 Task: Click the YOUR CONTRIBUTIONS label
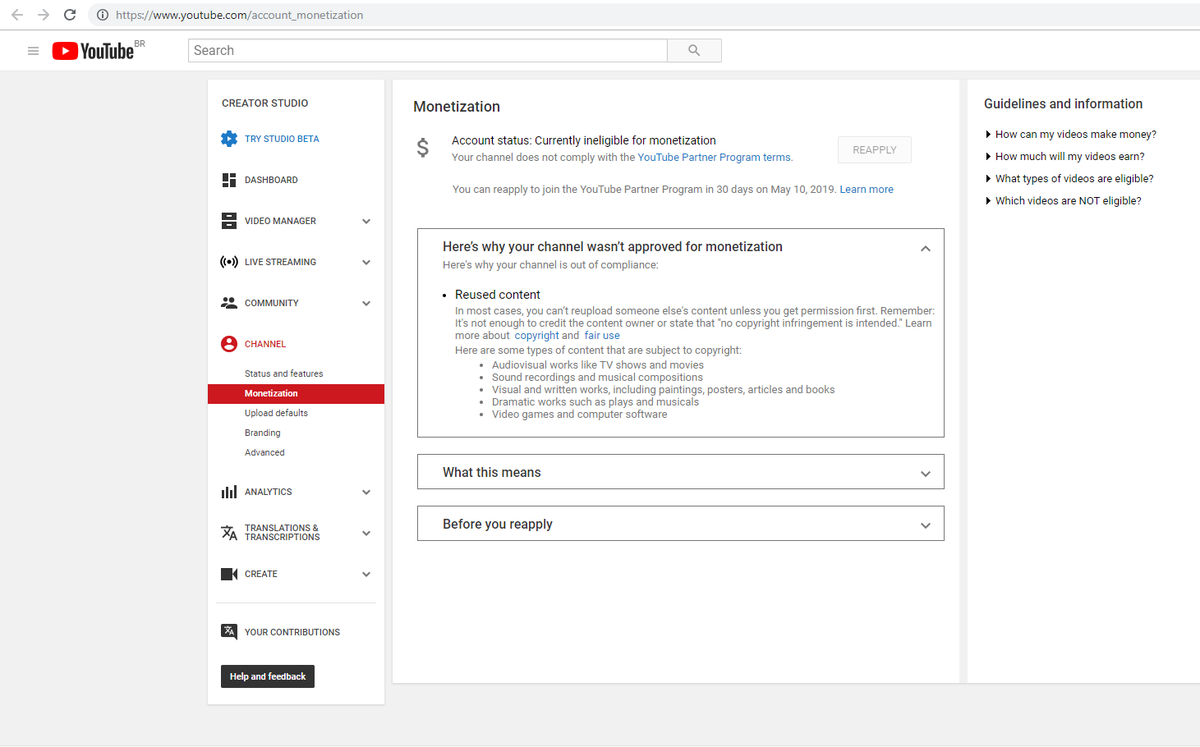(292, 632)
